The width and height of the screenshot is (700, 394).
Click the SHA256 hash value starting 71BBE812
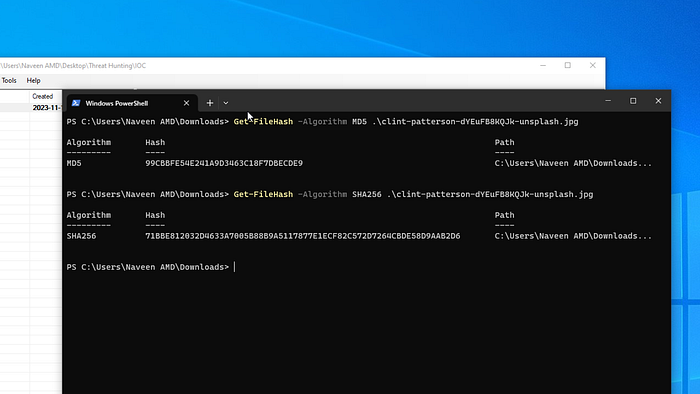tap(303, 236)
